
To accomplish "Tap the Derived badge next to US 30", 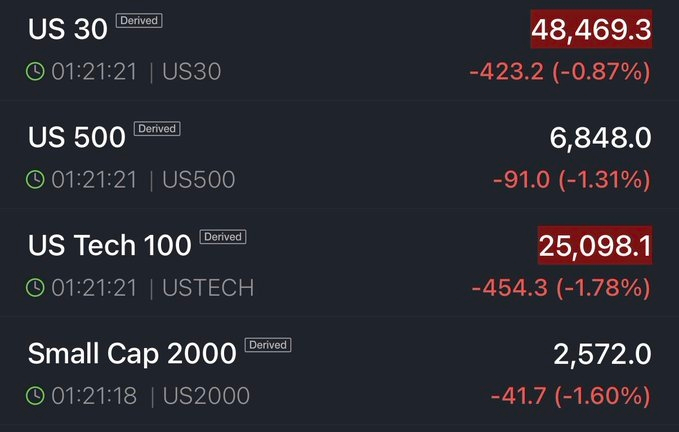I will 139,20.
